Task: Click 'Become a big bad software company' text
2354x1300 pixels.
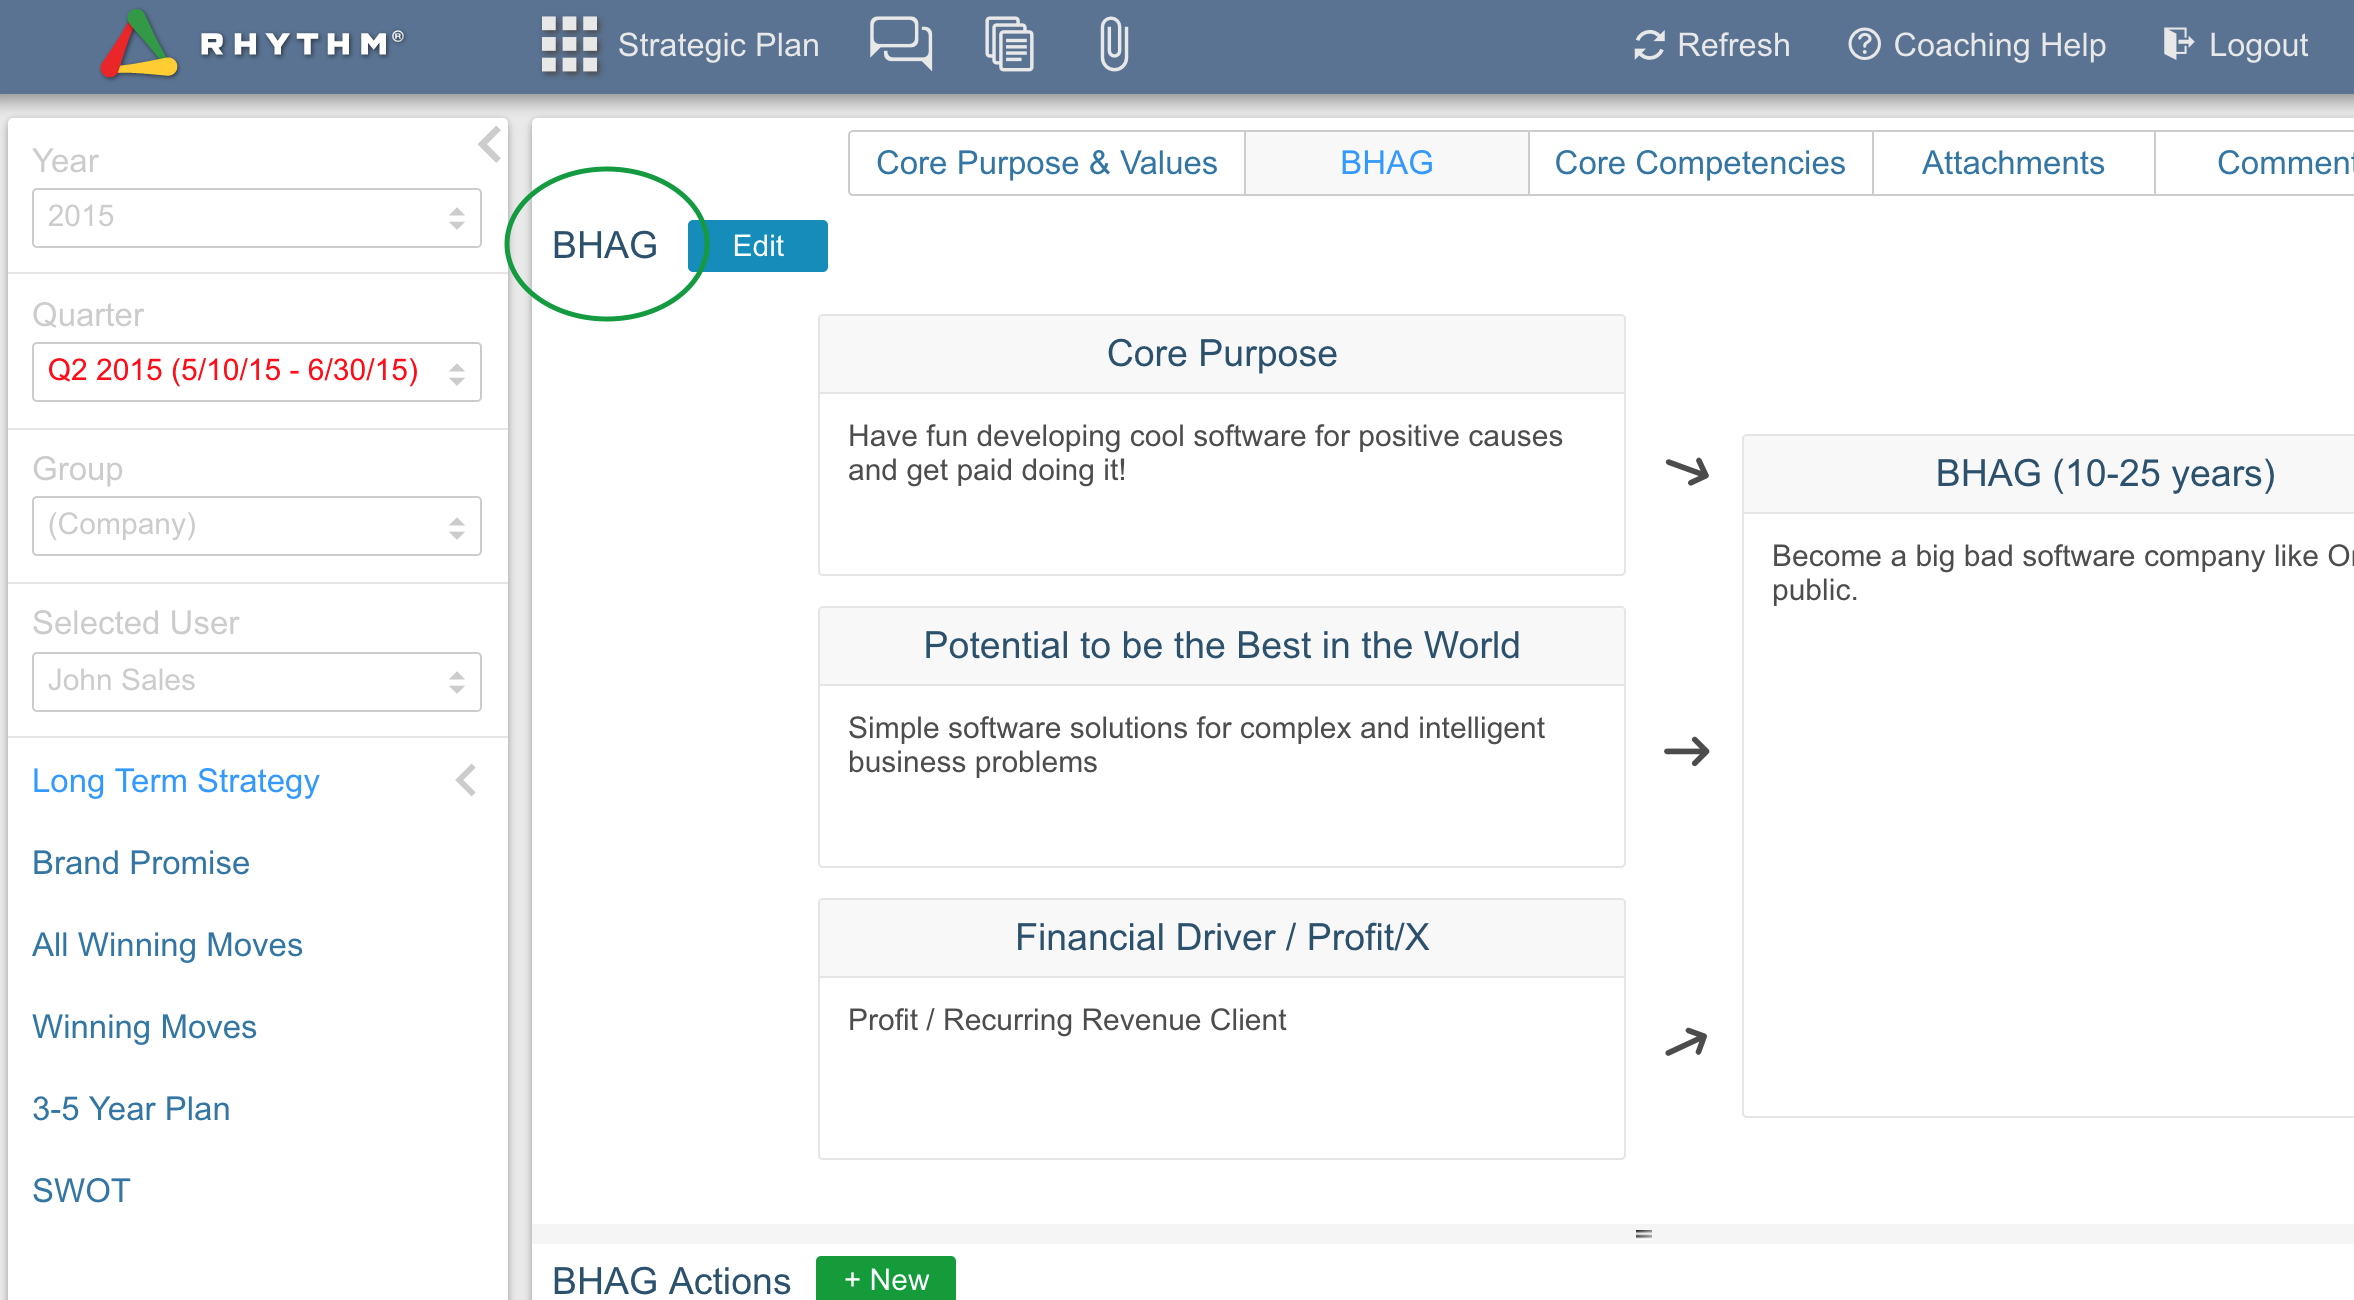Action: tap(2062, 573)
